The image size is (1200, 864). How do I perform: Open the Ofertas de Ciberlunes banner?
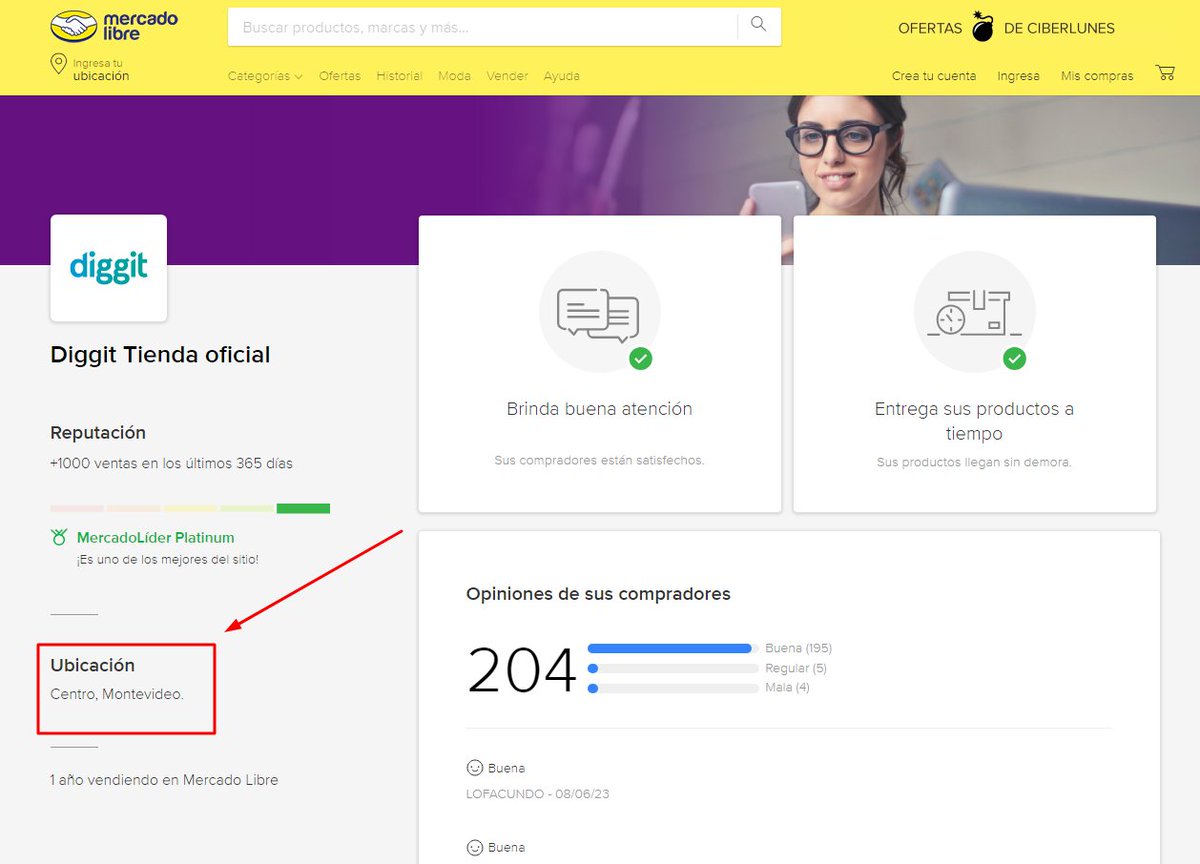click(x=1006, y=28)
